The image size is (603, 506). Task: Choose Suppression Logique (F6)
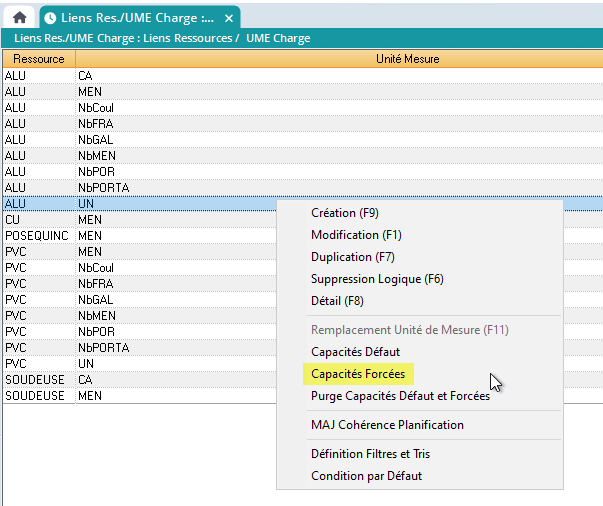point(377,279)
